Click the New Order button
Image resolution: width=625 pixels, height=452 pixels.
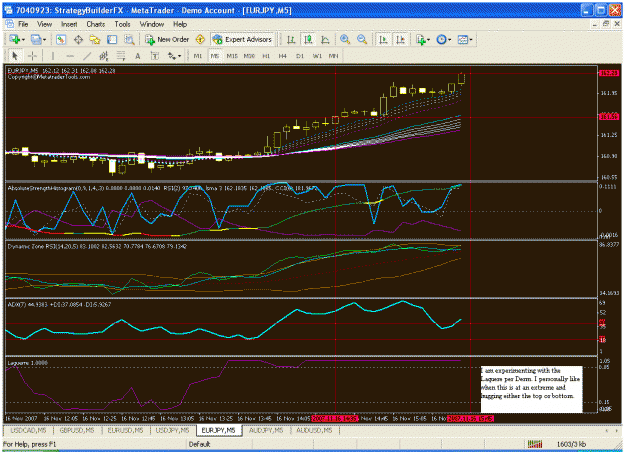tap(167, 39)
